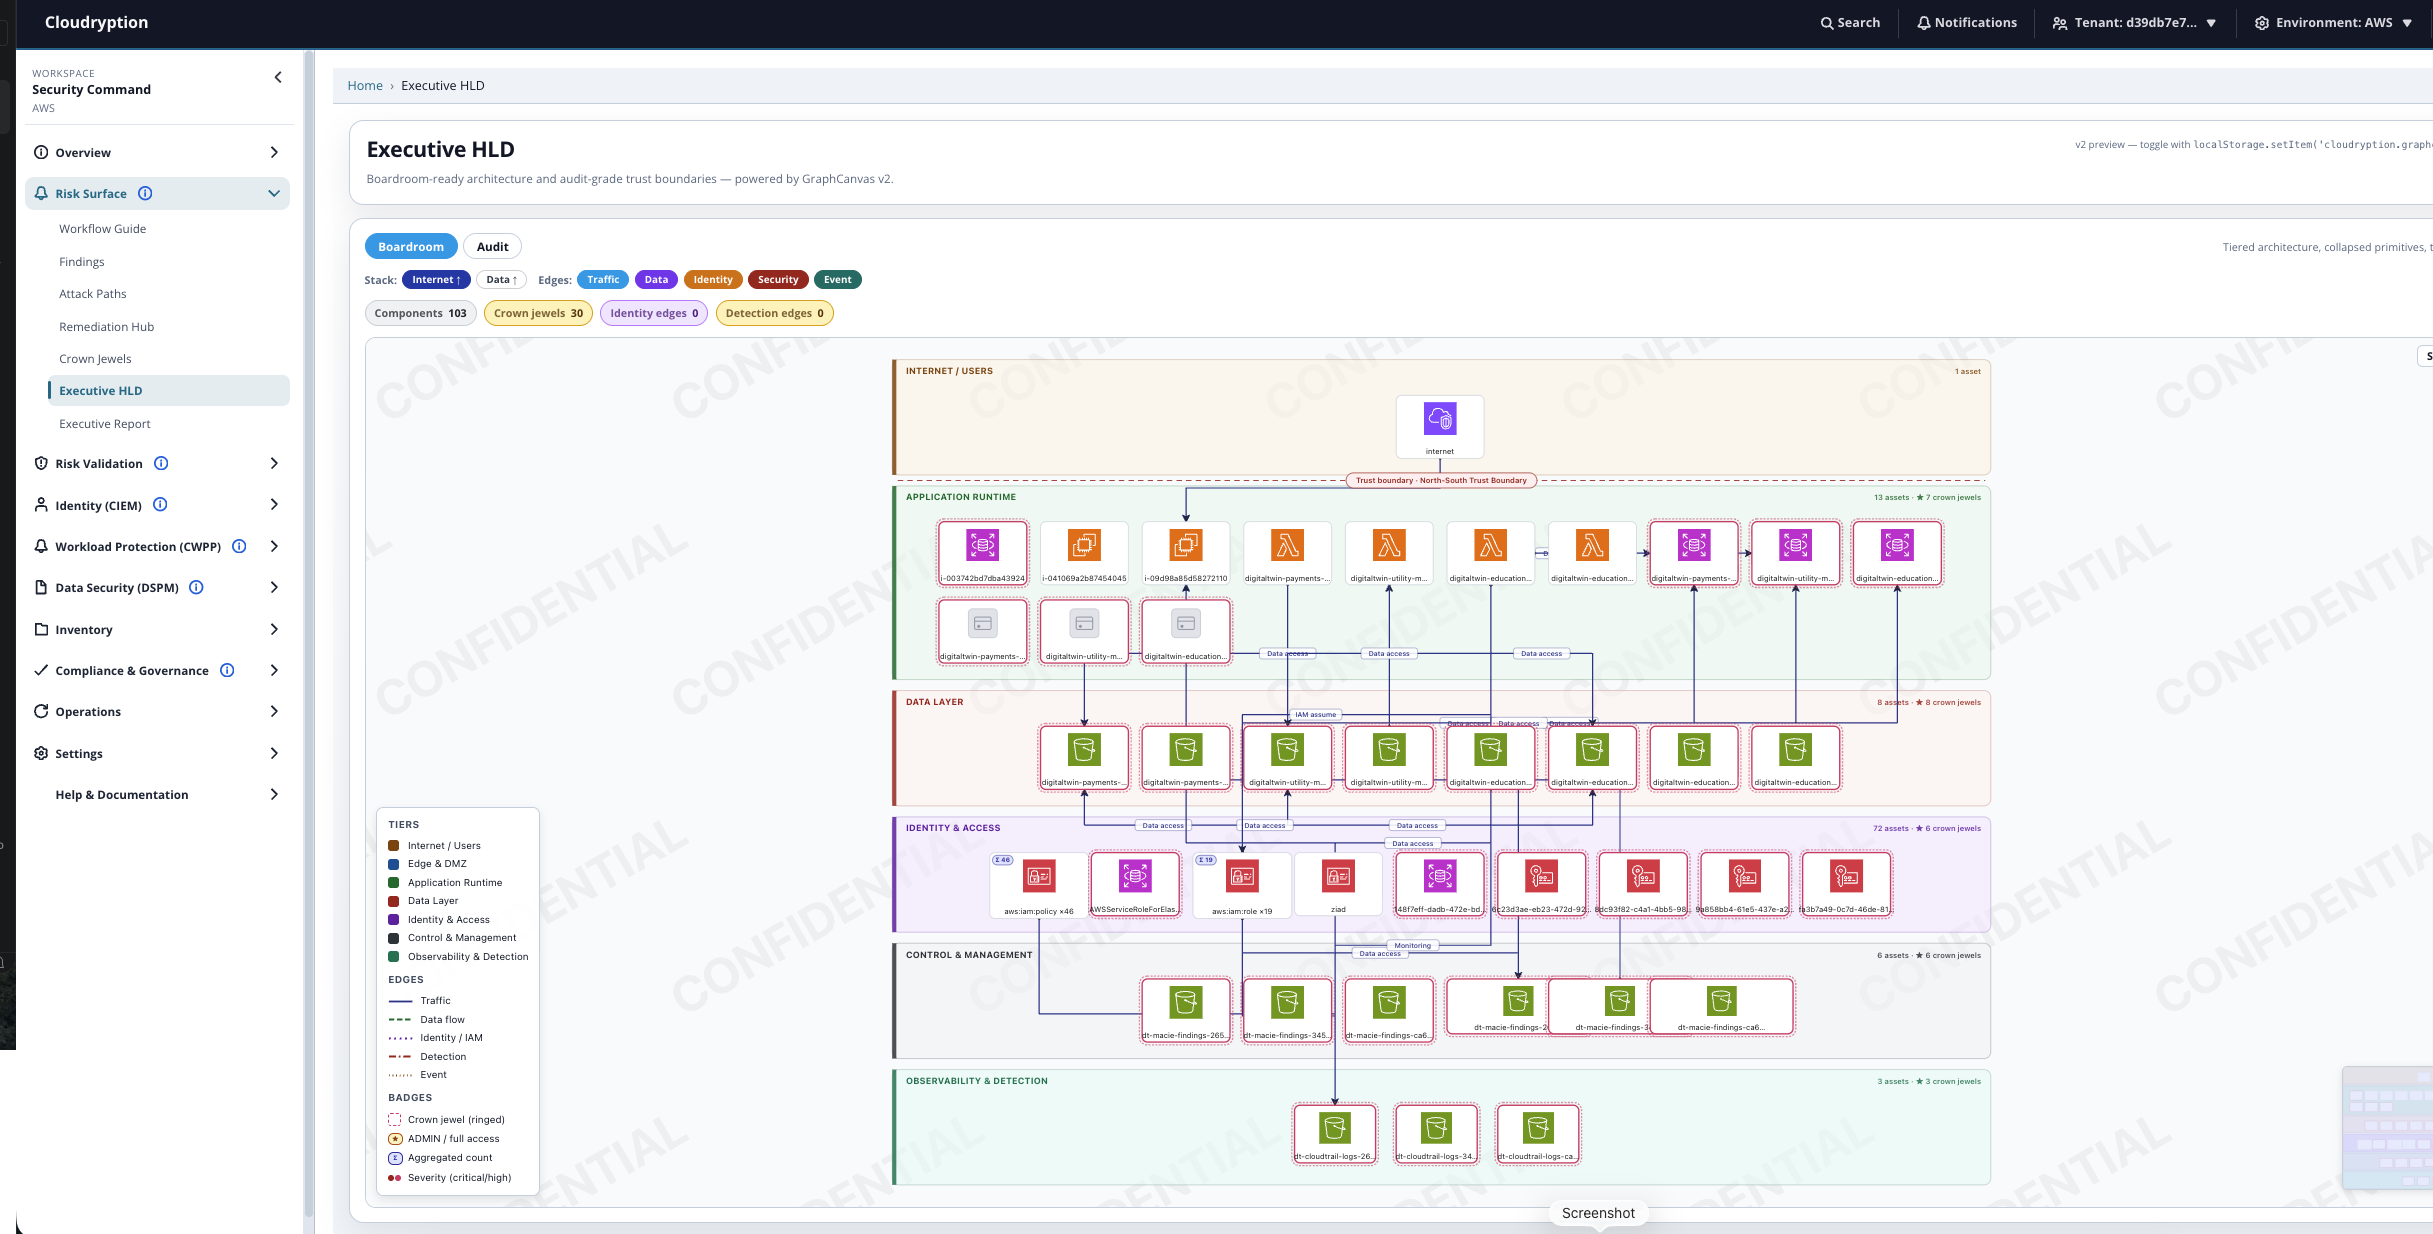Click info icon beside Identity (CIEM)
The width and height of the screenshot is (2433, 1234).
(160, 505)
